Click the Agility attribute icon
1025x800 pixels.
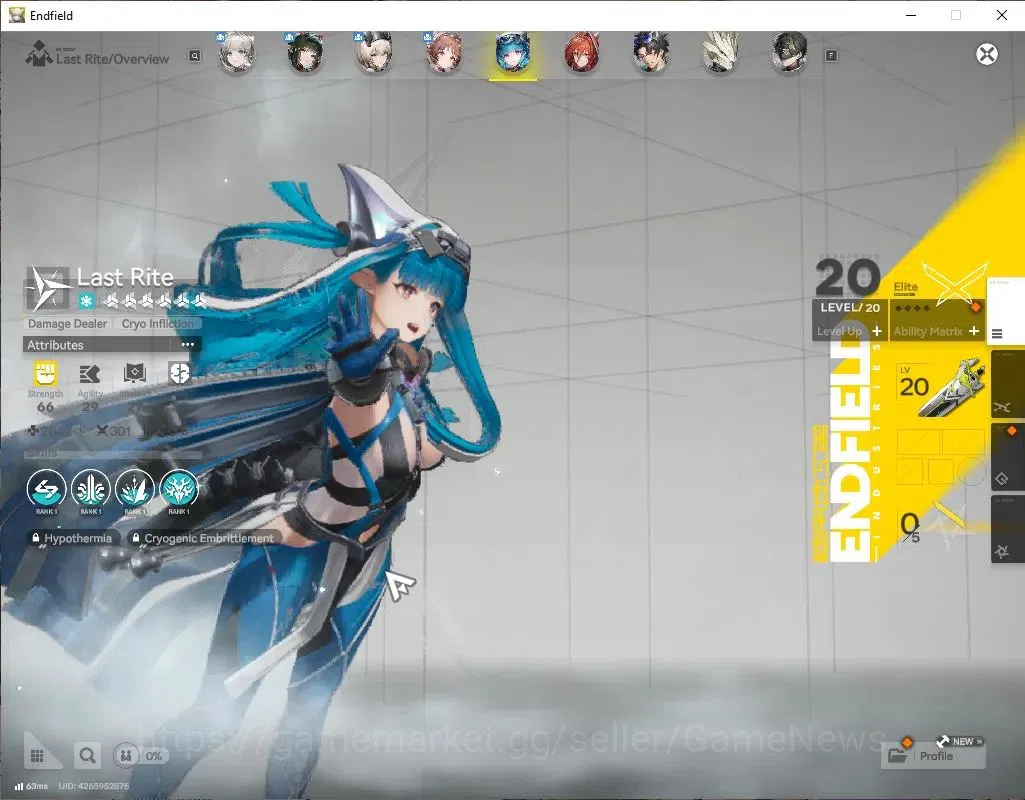point(90,374)
